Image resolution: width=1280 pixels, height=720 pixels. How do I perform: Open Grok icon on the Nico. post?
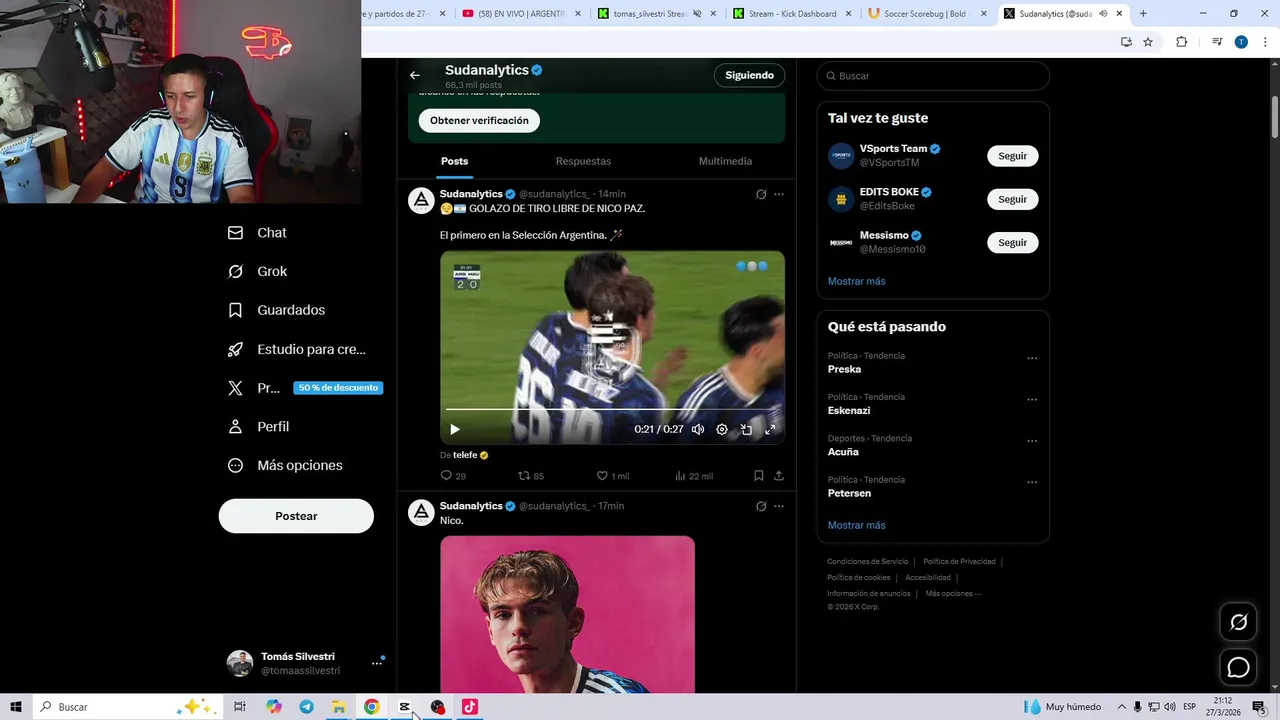point(761,506)
